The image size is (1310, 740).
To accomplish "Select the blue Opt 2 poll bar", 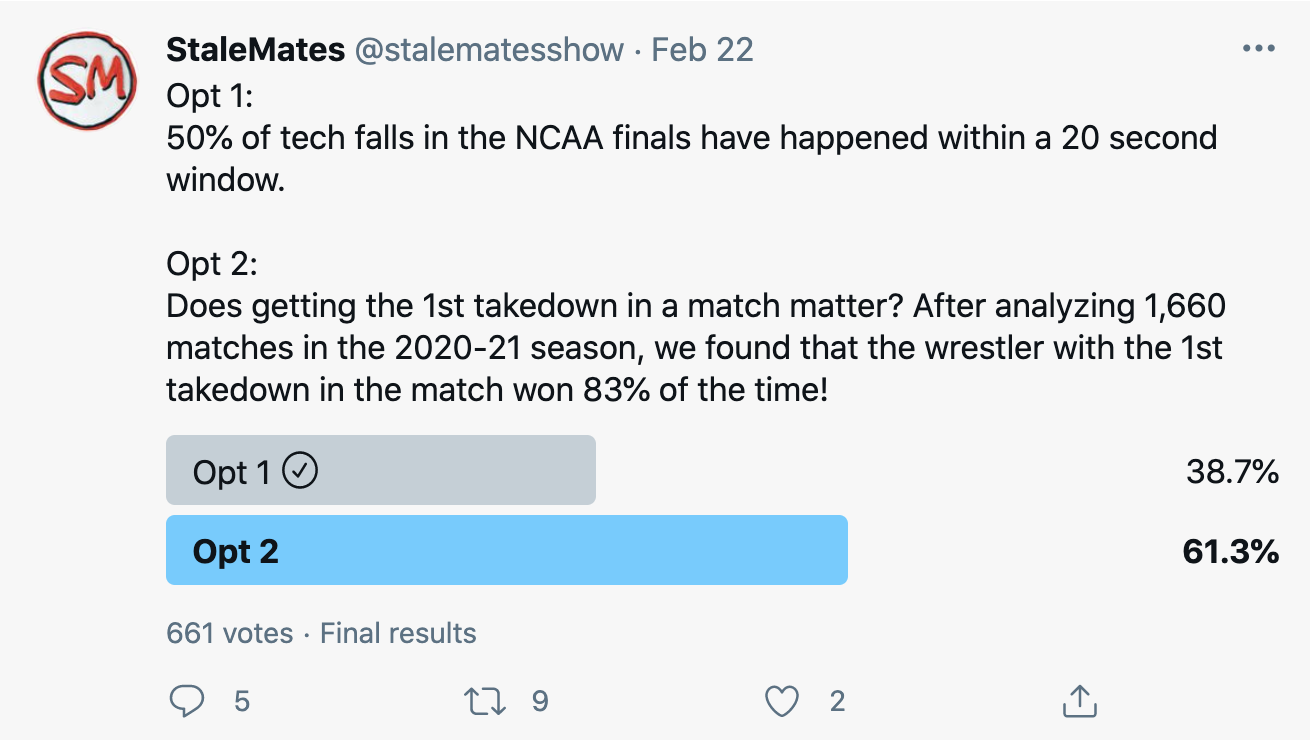I will 506,550.
